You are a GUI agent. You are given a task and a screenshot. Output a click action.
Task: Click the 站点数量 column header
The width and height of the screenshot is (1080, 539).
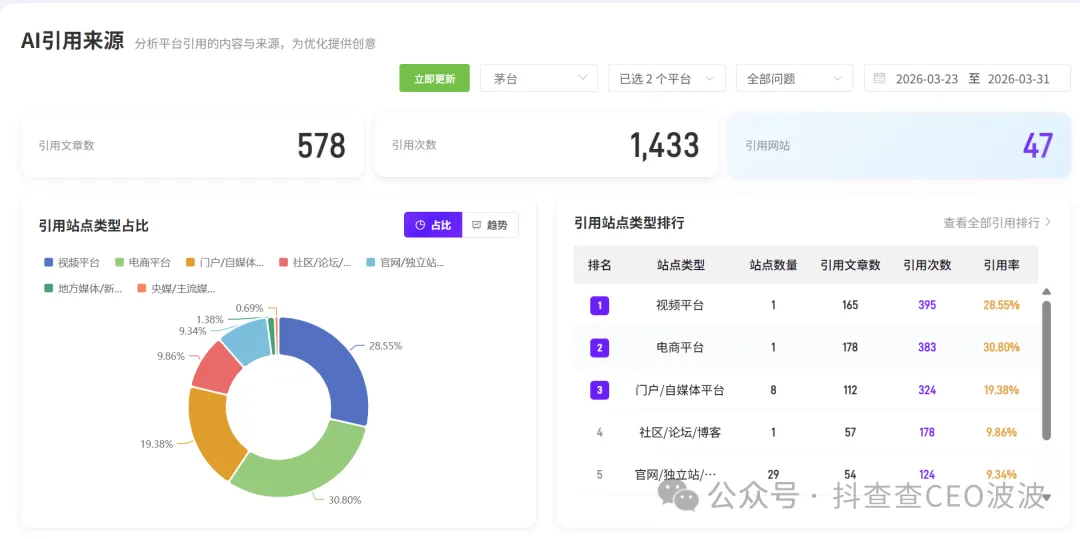[773, 265]
